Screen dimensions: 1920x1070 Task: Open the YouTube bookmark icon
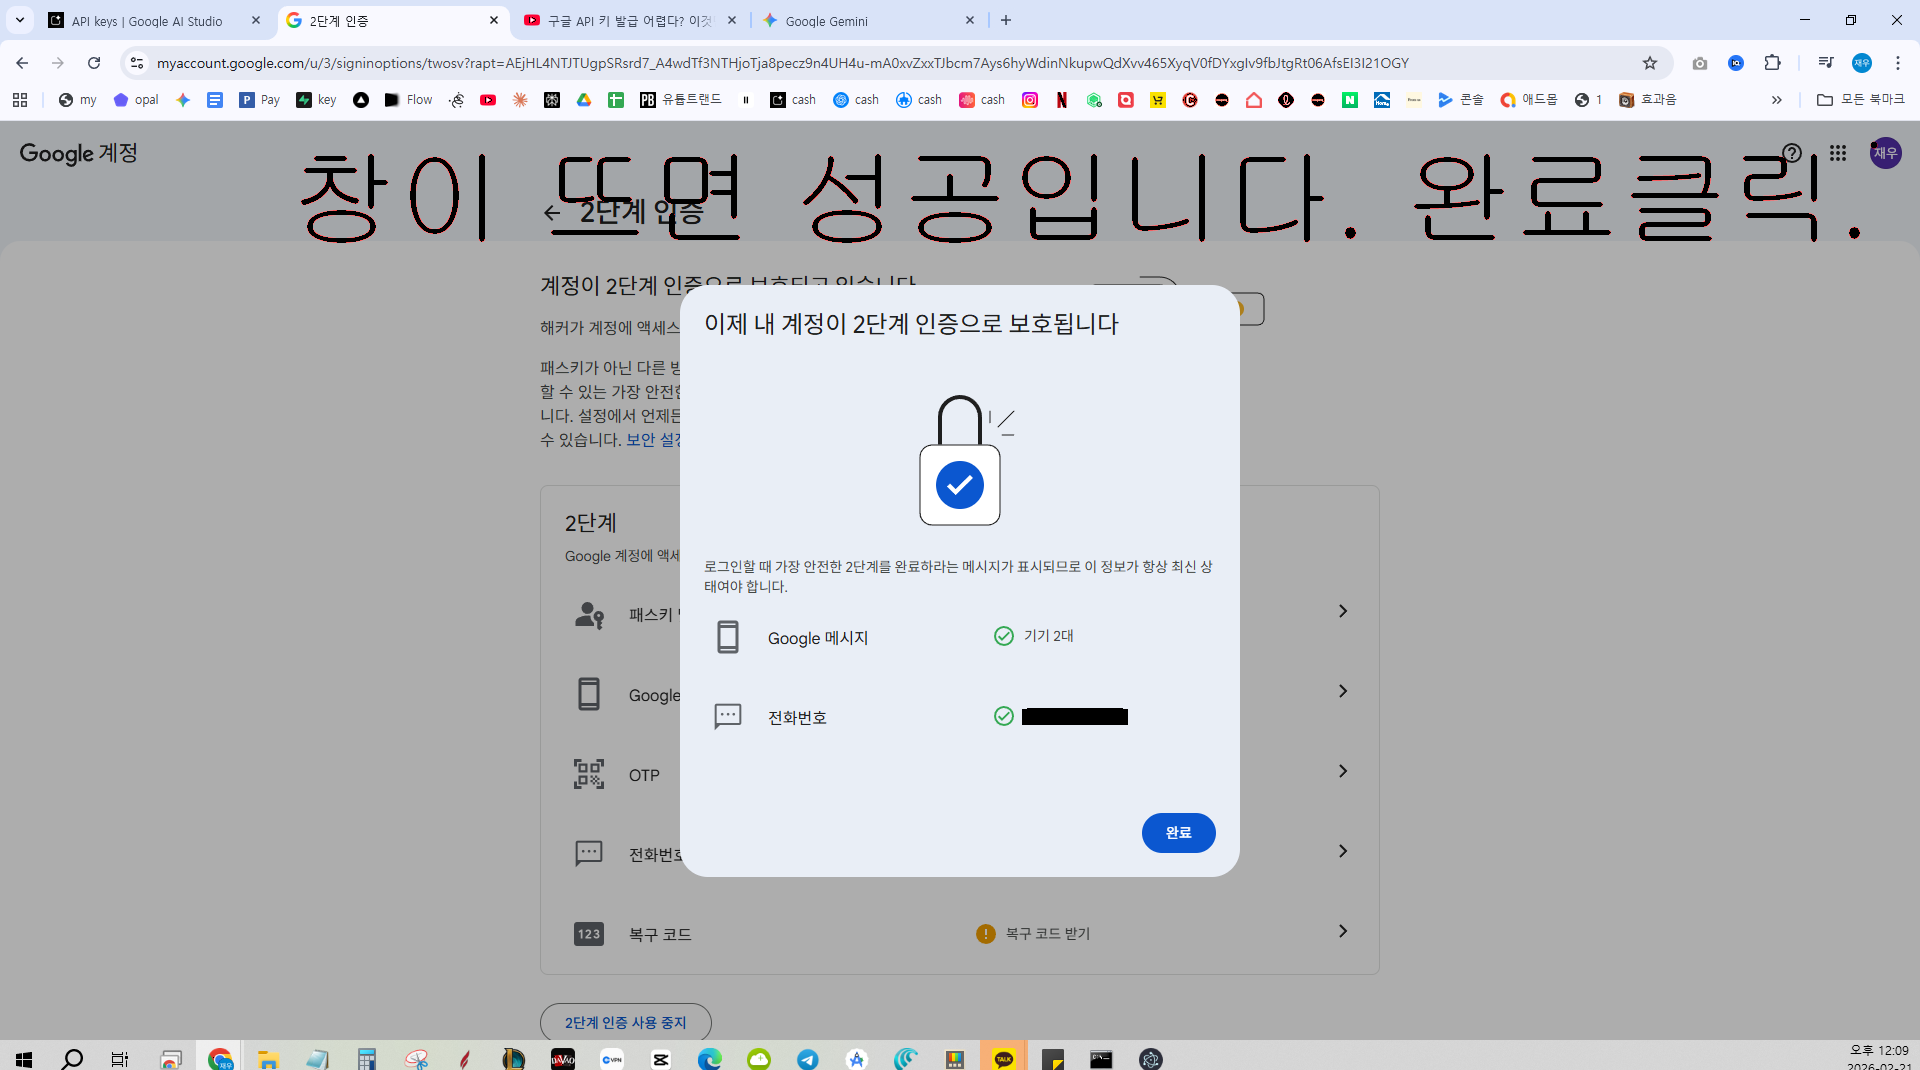pos(488,100)
